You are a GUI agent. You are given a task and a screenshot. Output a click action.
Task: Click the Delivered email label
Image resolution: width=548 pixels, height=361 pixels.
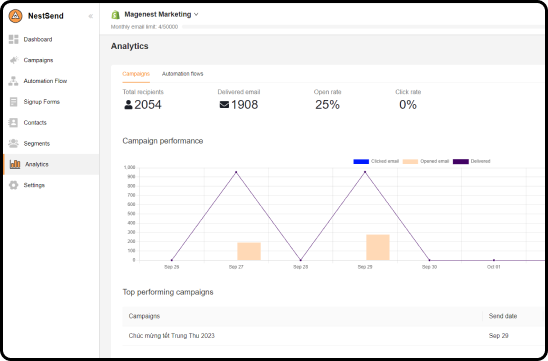[239, 92]
